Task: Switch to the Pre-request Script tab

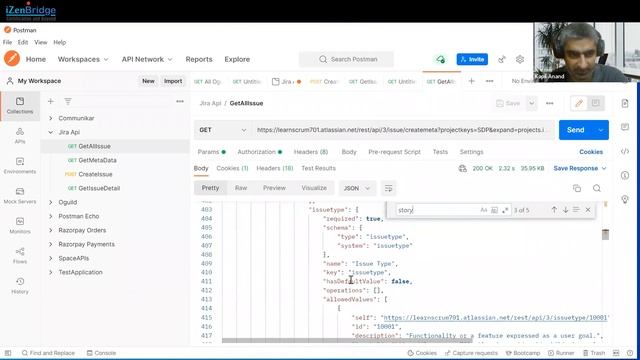Action: (x=394, y=152)
